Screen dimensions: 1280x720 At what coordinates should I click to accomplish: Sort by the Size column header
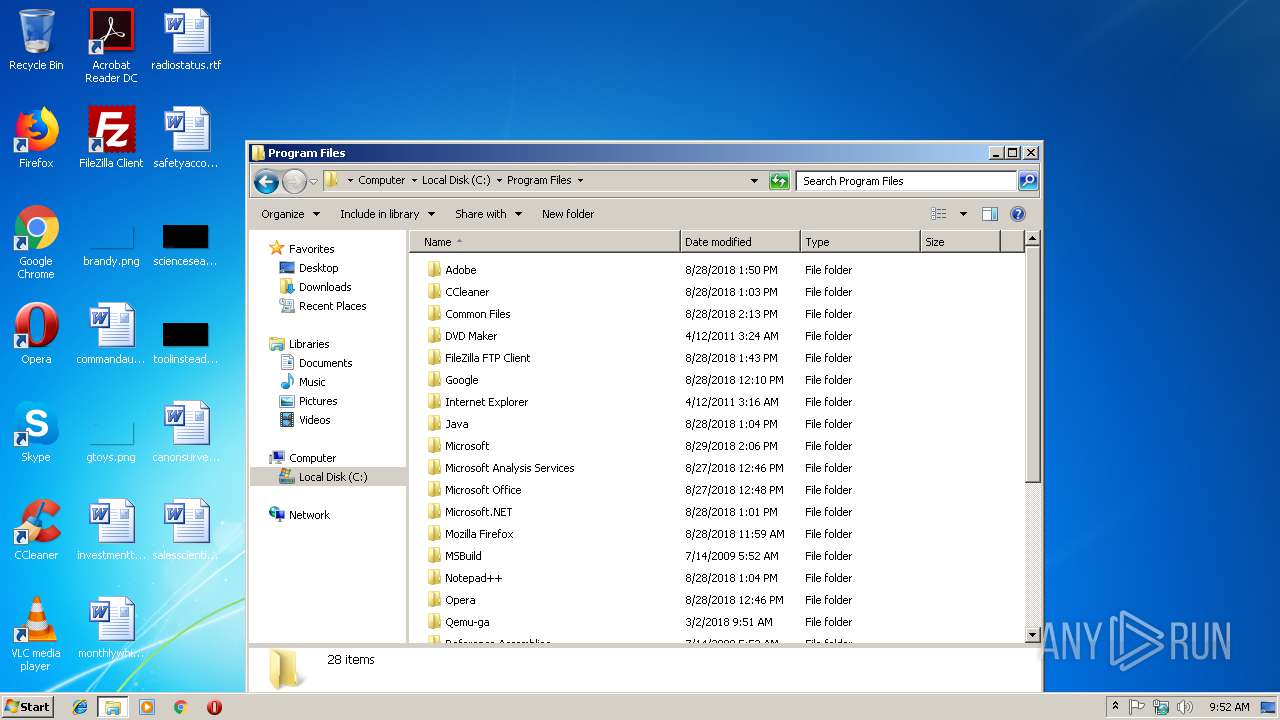[960, 242]
